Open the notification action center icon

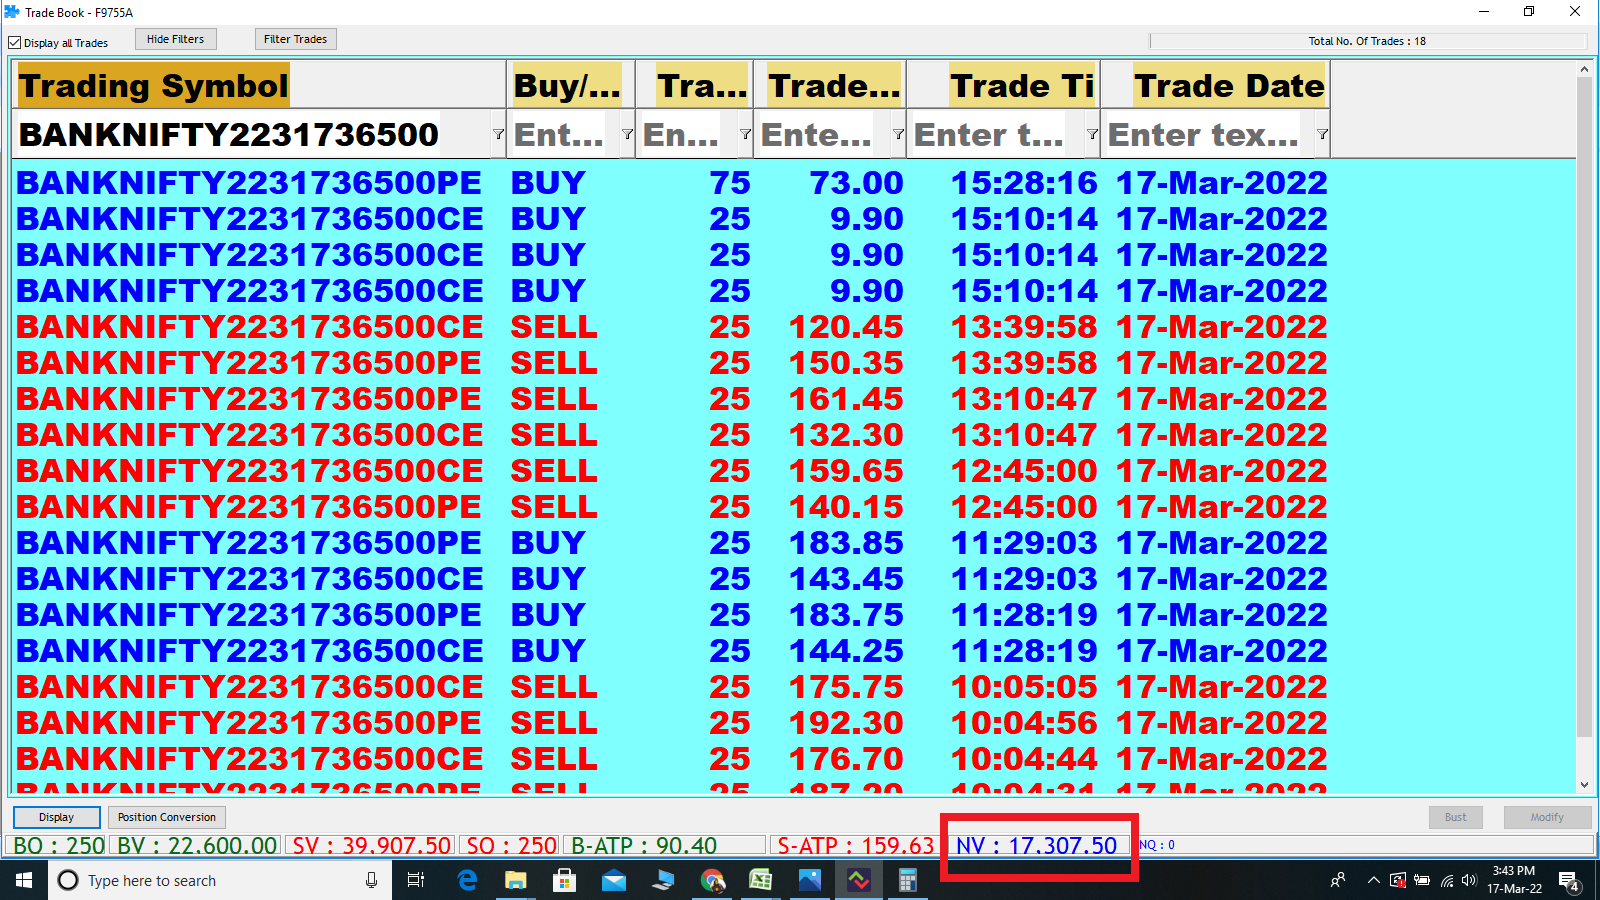click(1569, 881)
